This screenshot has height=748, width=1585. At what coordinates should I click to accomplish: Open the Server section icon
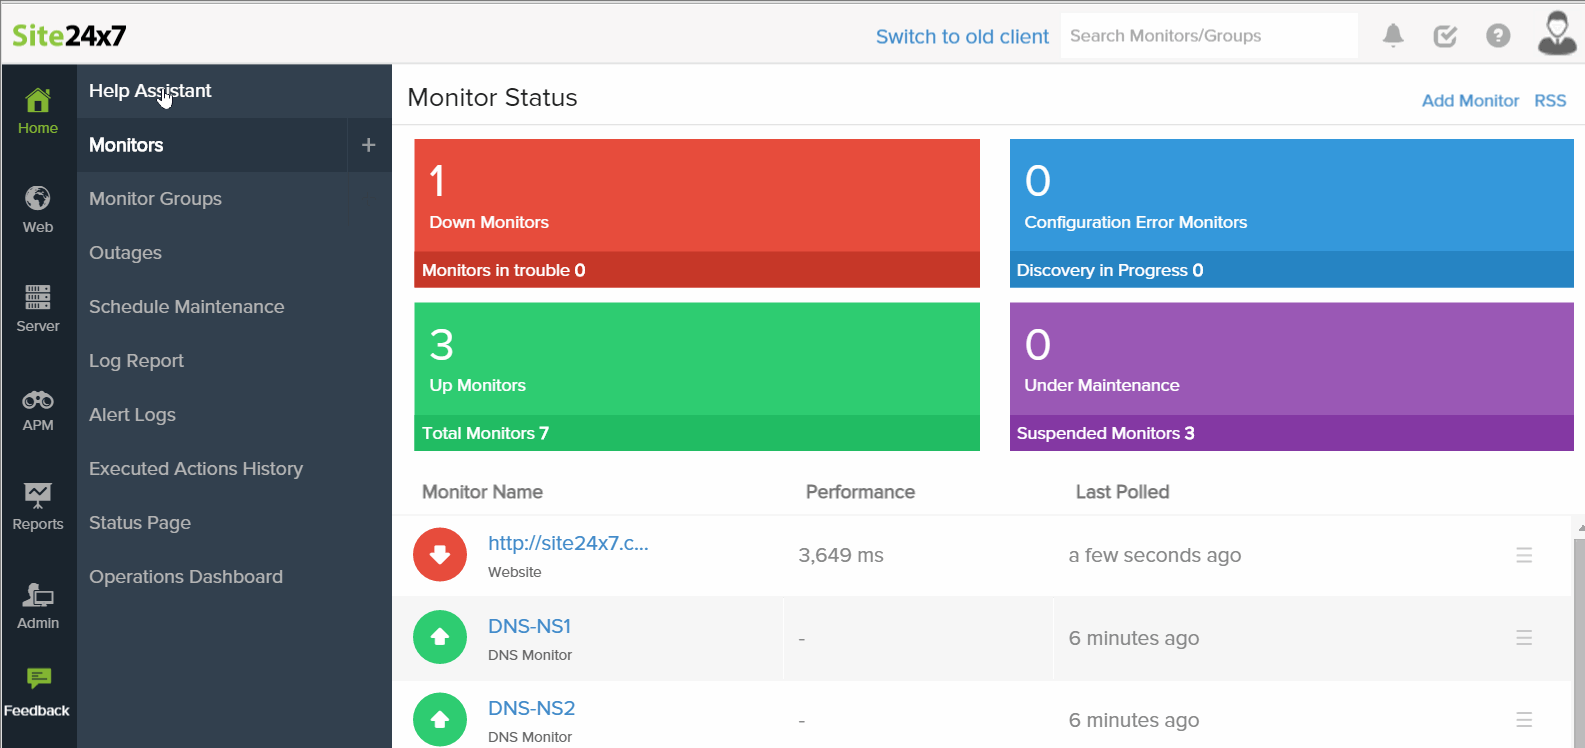[38, 297]
